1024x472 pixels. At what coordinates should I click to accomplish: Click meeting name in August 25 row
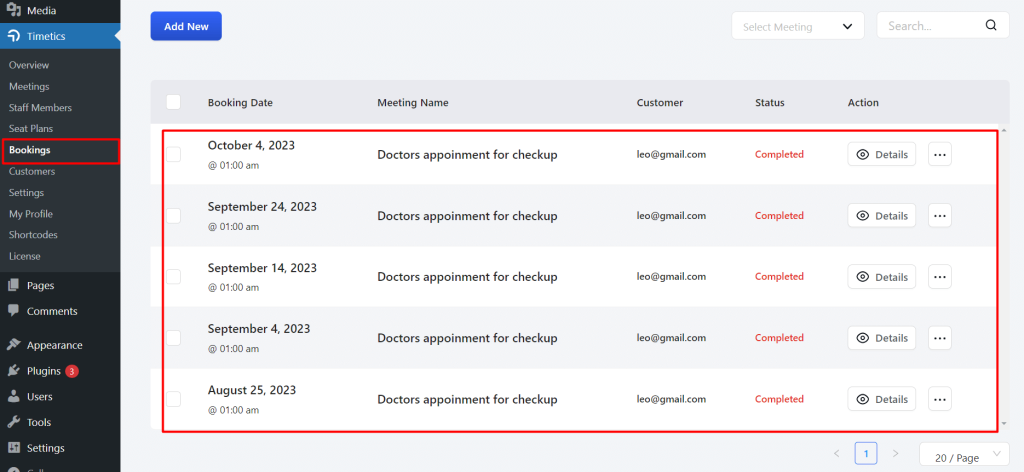pyautogui.click(x=467, y=399)
